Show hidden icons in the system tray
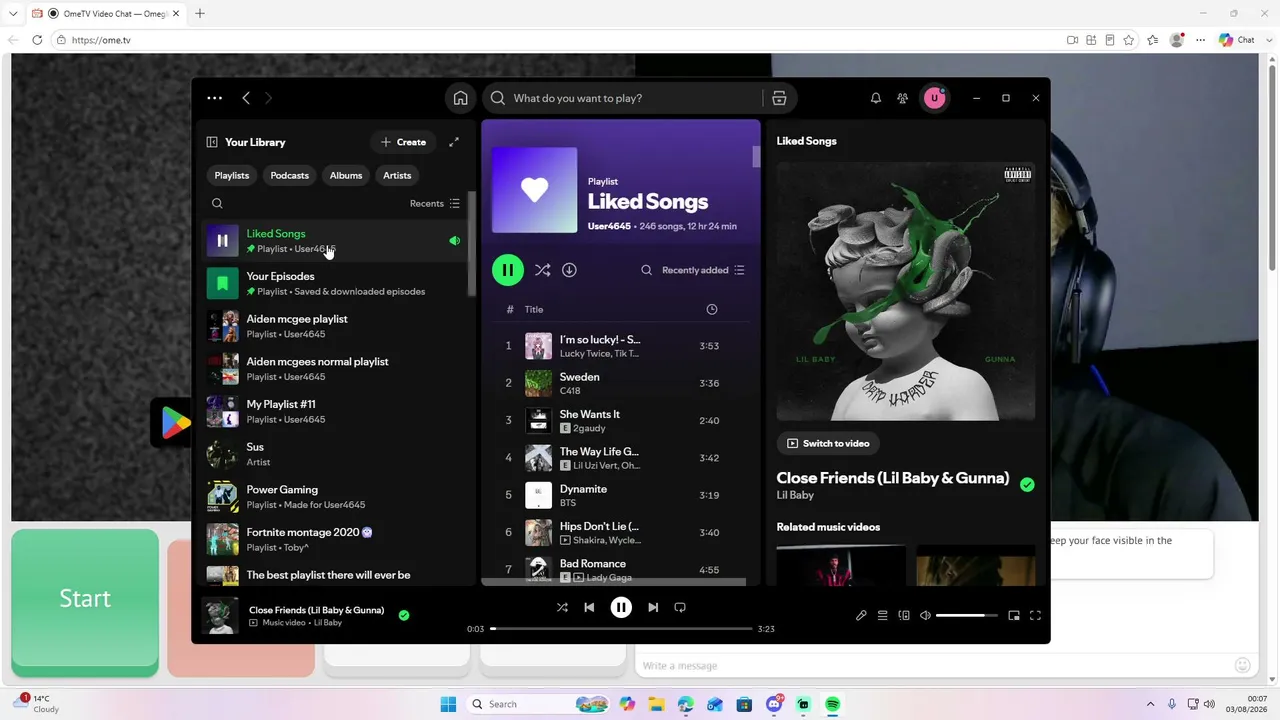 tap(1150, 704)
